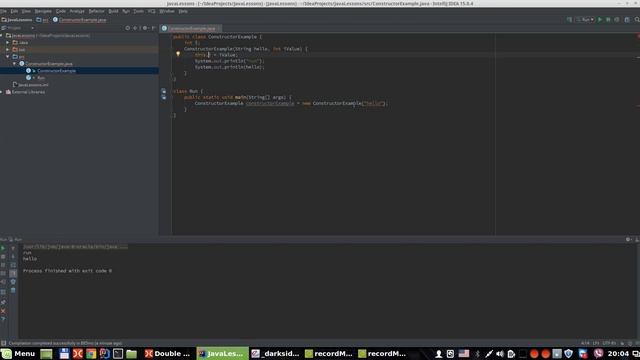Collapse ConstructorExample.java file node
The image size is (640, 360).
[15, 64]
